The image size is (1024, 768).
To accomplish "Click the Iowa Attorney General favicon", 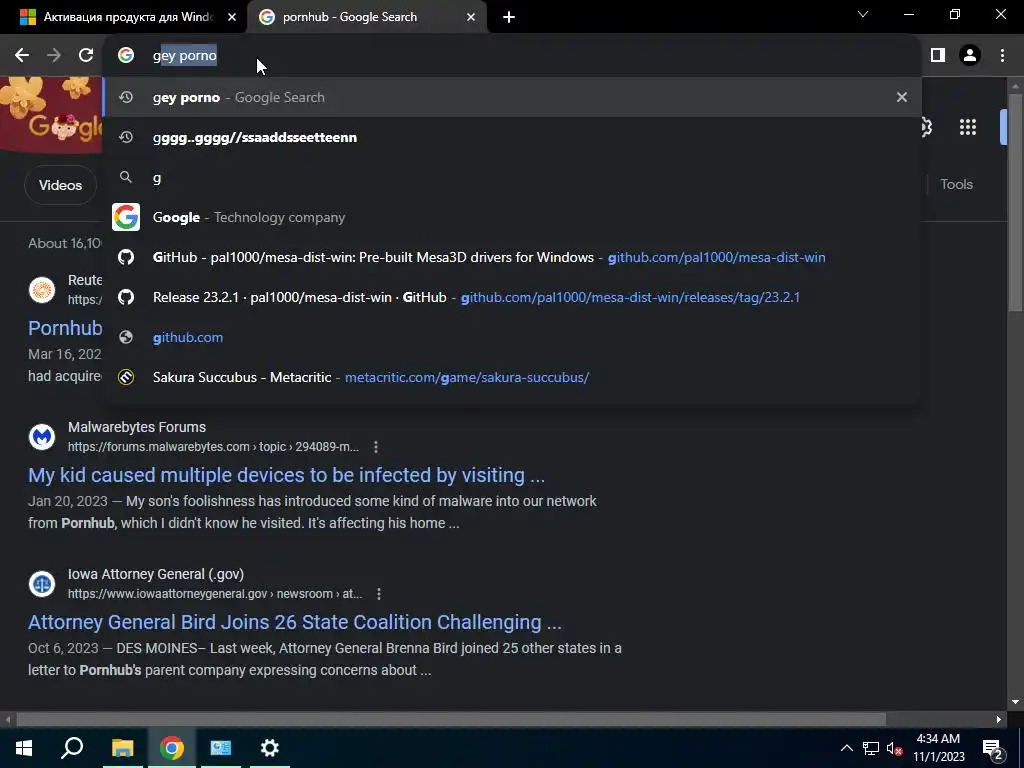I will [x=42, y=583].
